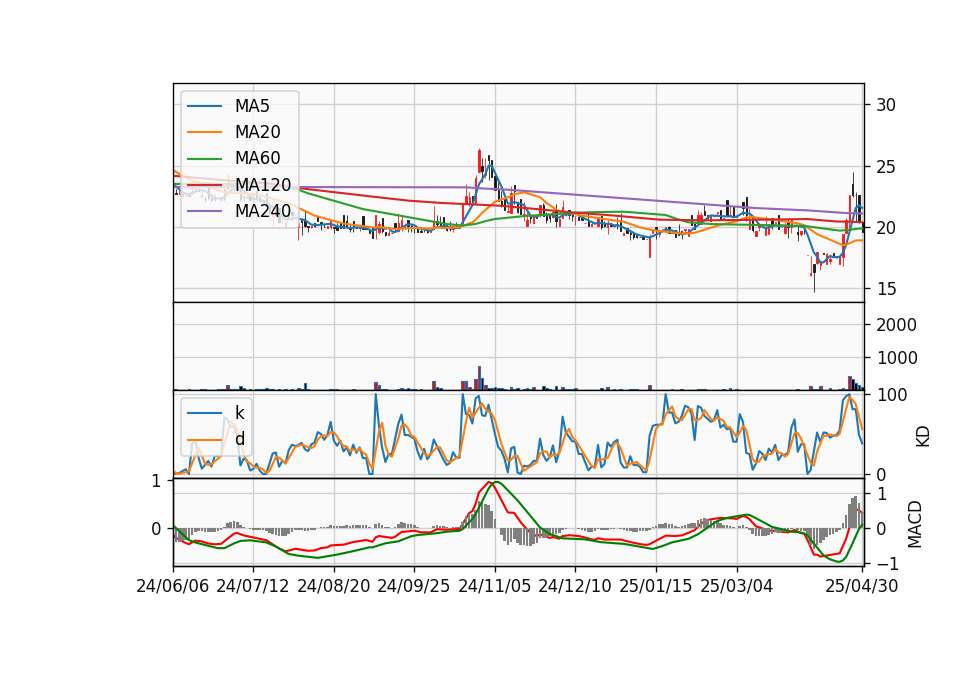Click the 24/06/06 date label
The width and height of the screenshot is (960, 690).
coord(173,586)
